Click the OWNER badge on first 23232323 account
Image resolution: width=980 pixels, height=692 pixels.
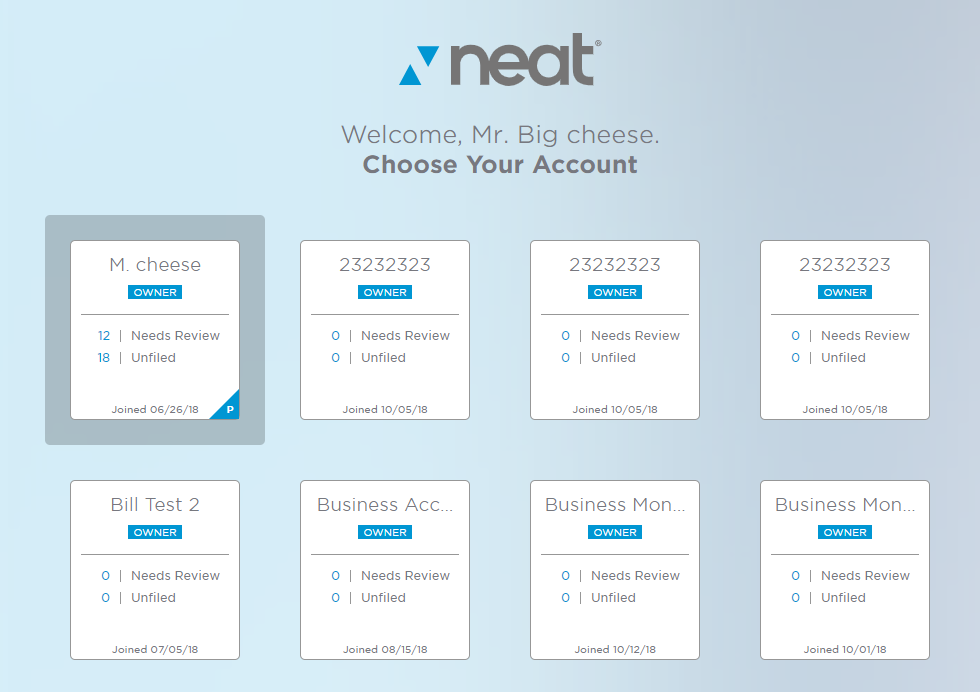[x=384, y=292]
